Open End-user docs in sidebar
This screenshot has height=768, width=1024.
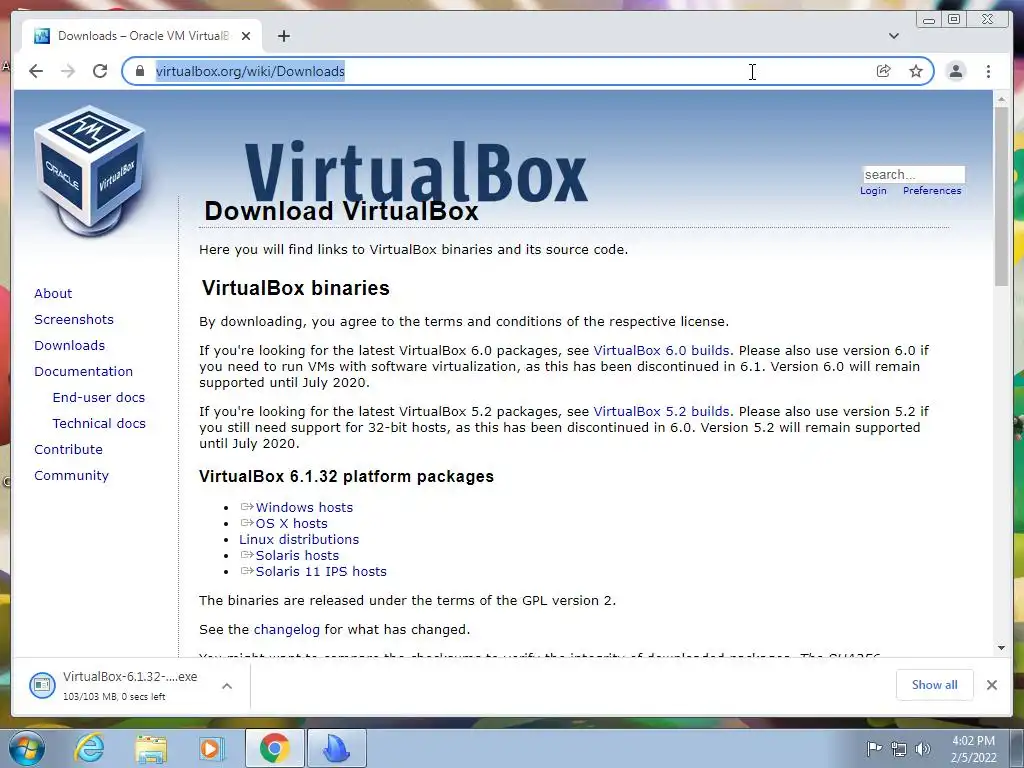coord(99,398)
